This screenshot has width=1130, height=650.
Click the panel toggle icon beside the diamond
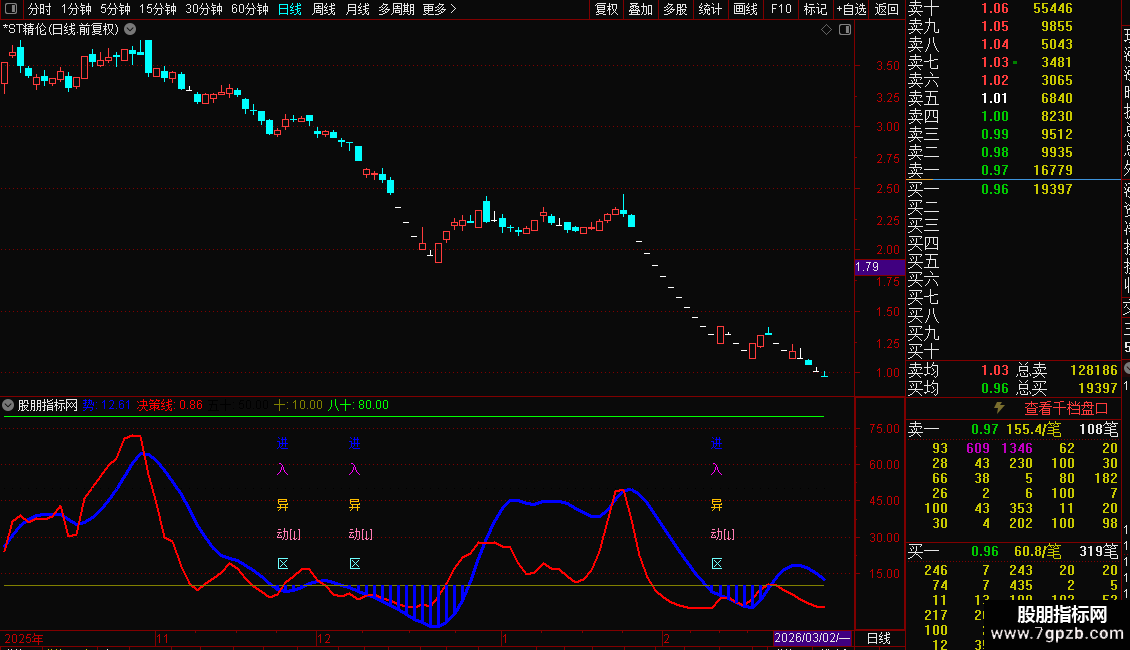845,30
